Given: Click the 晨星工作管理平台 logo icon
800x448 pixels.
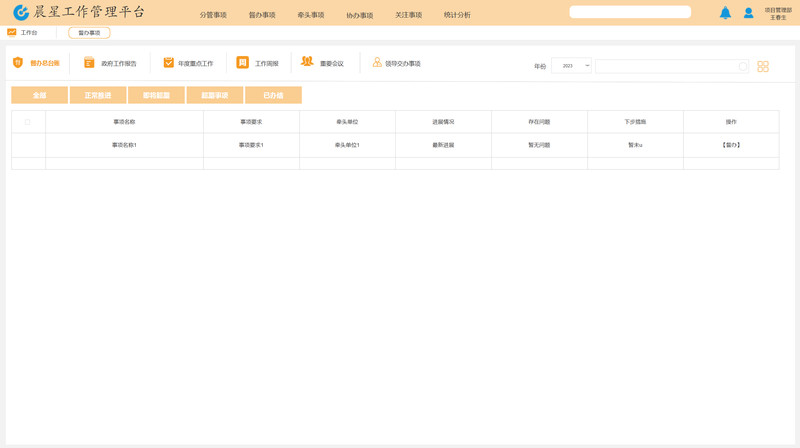Looking at the screenshot, I should (21, 12).
